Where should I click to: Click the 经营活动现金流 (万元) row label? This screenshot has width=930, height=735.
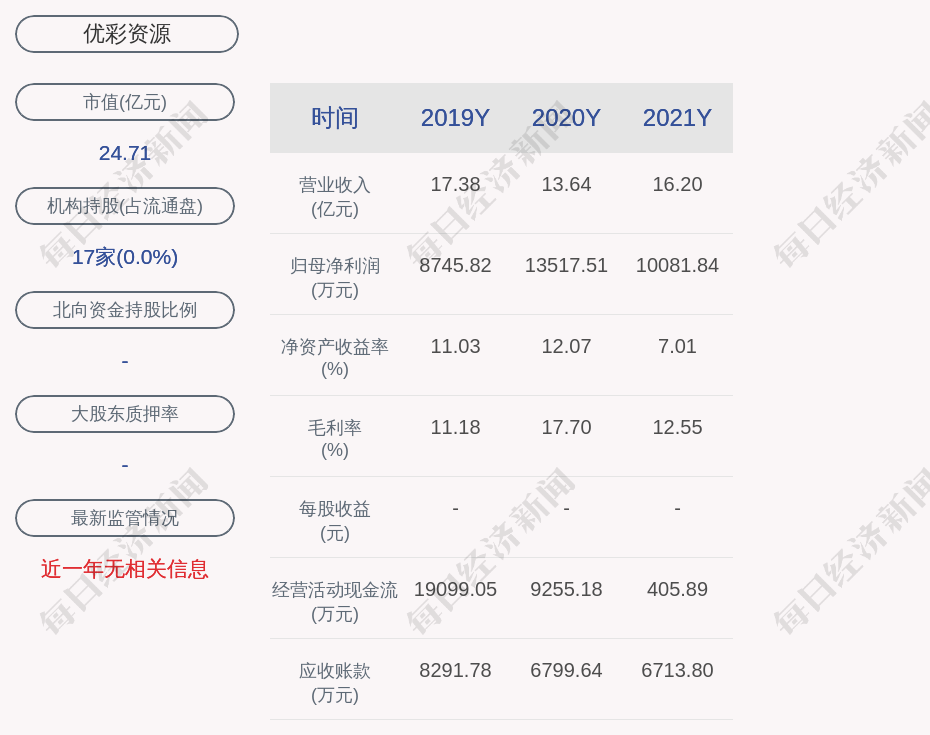[x=335, y=601]
